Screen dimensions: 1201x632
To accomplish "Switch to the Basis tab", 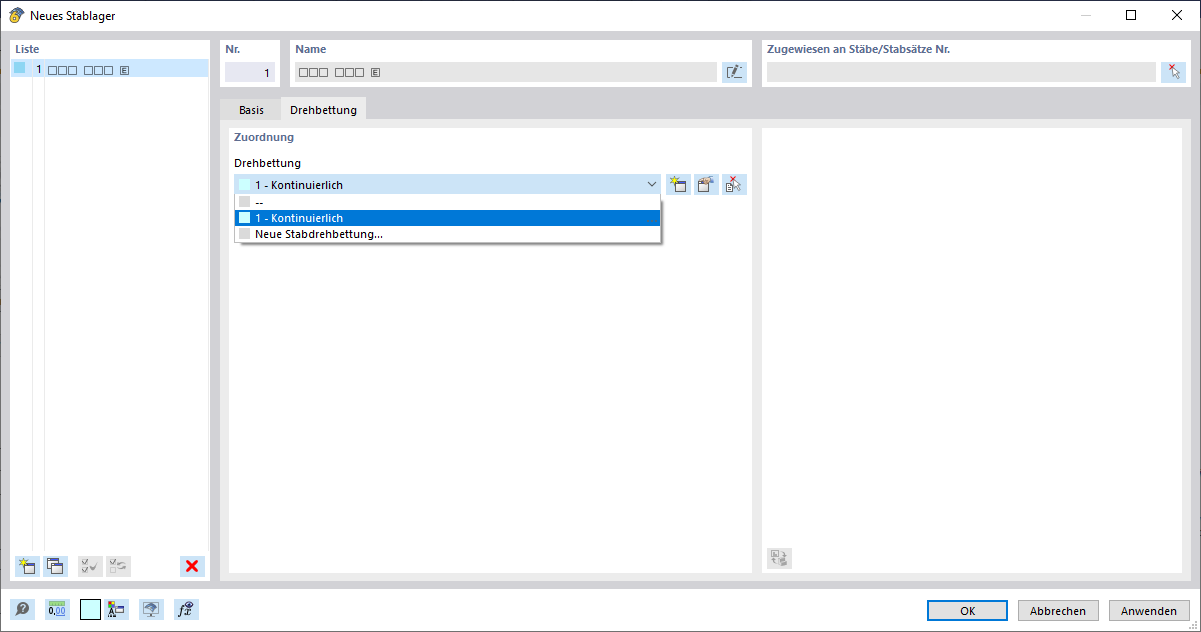I will tap(251, 109).
